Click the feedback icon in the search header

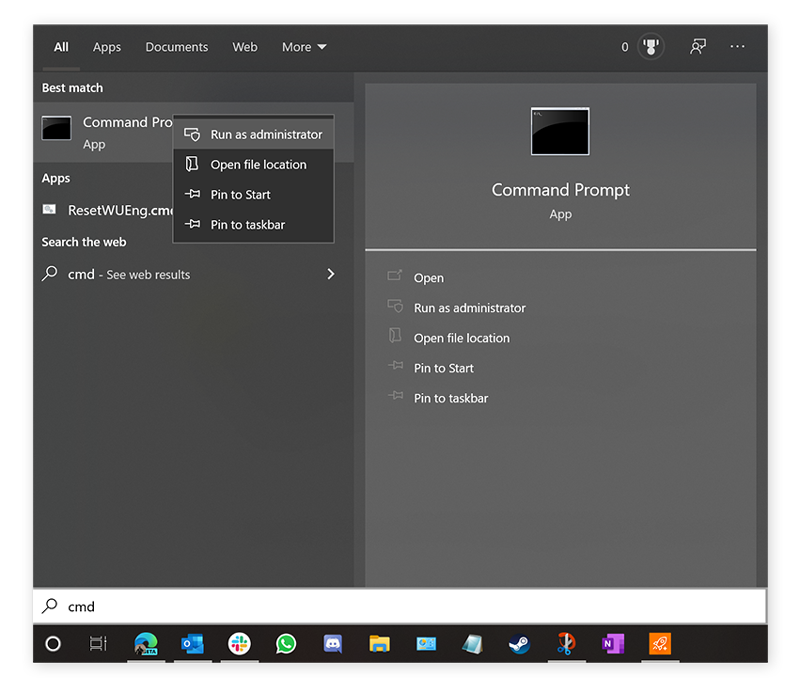(x=698, y=46)
